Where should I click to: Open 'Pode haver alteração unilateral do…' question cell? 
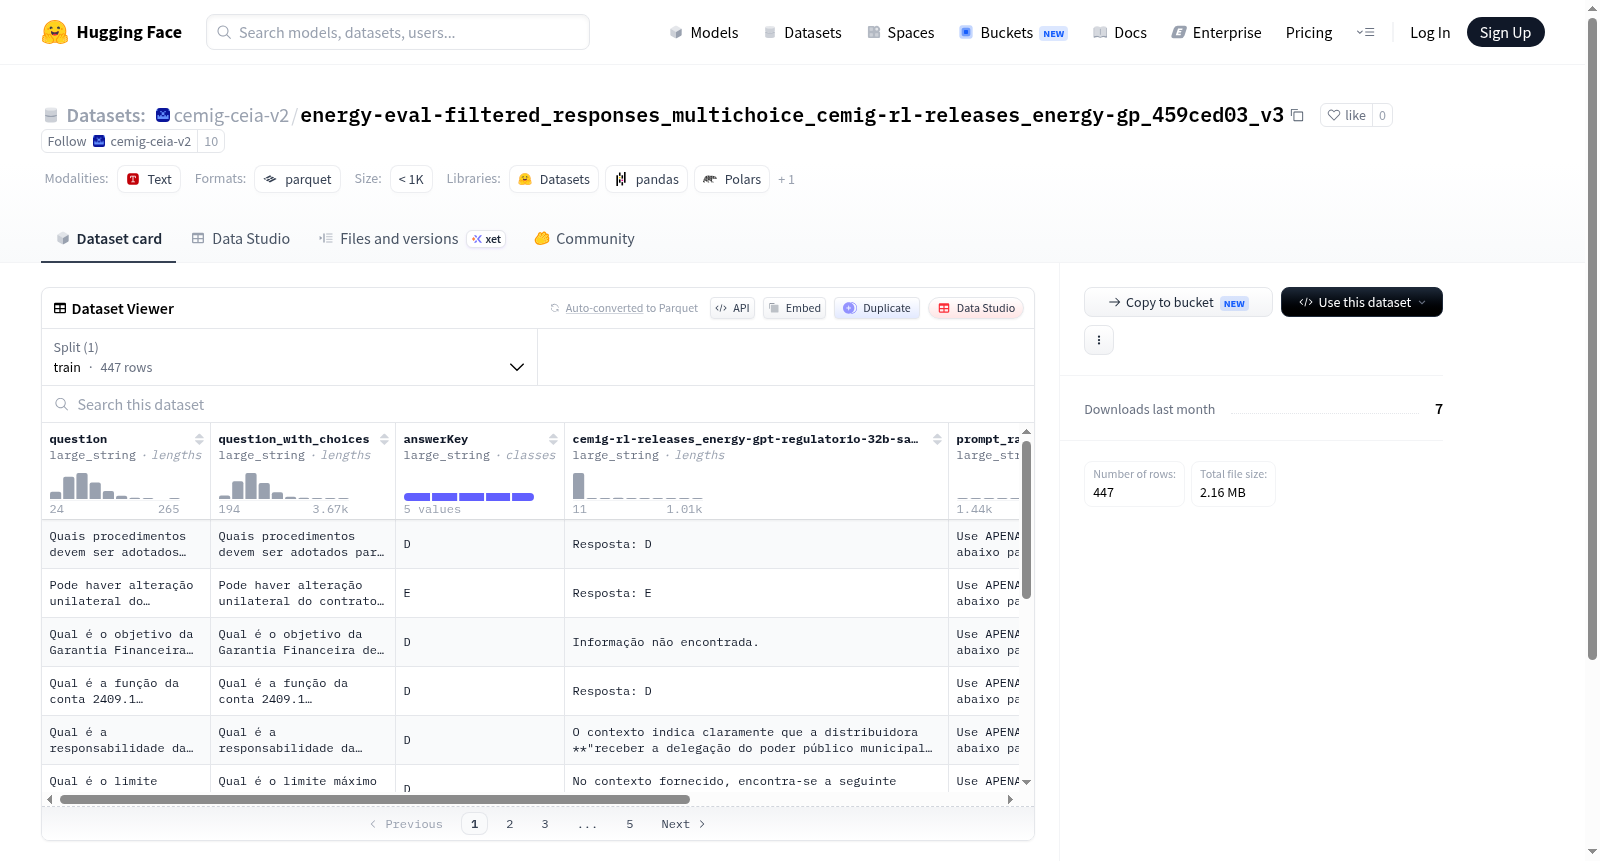pos(126,593)
